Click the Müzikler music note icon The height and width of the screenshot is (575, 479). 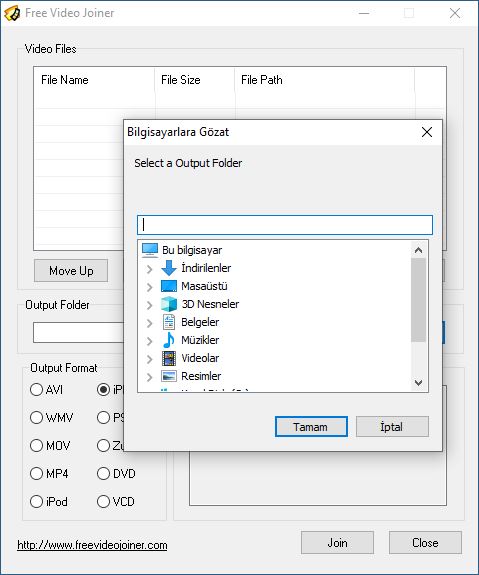(169, 340)
